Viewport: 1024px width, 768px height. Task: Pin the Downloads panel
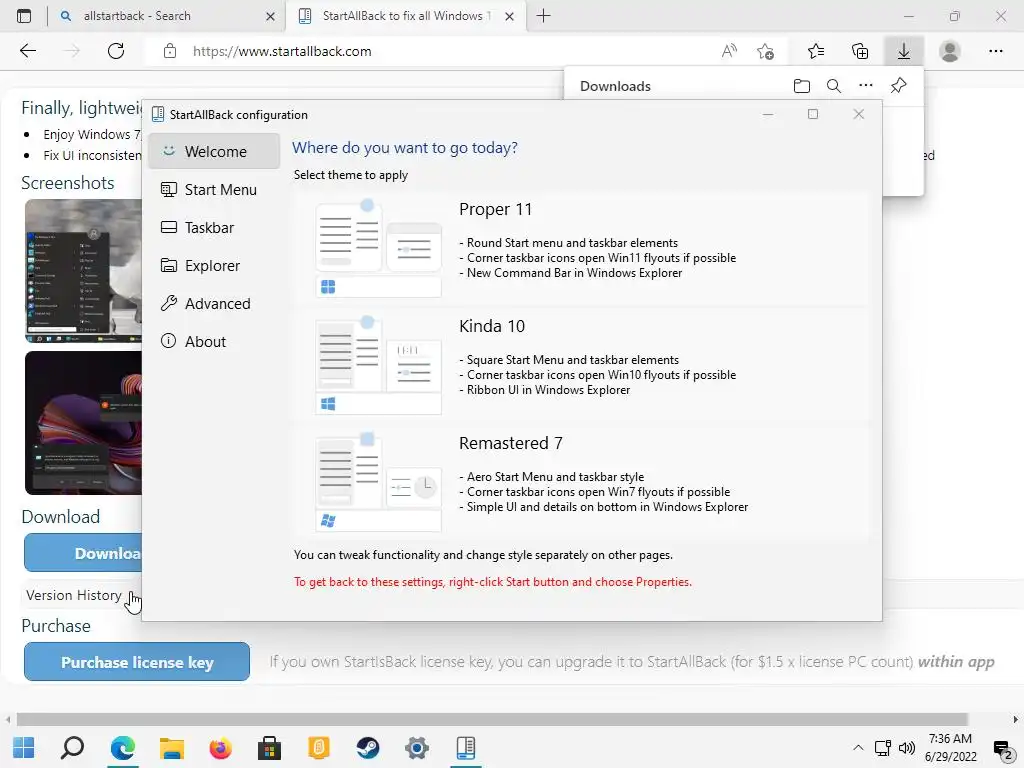point(899,86)
